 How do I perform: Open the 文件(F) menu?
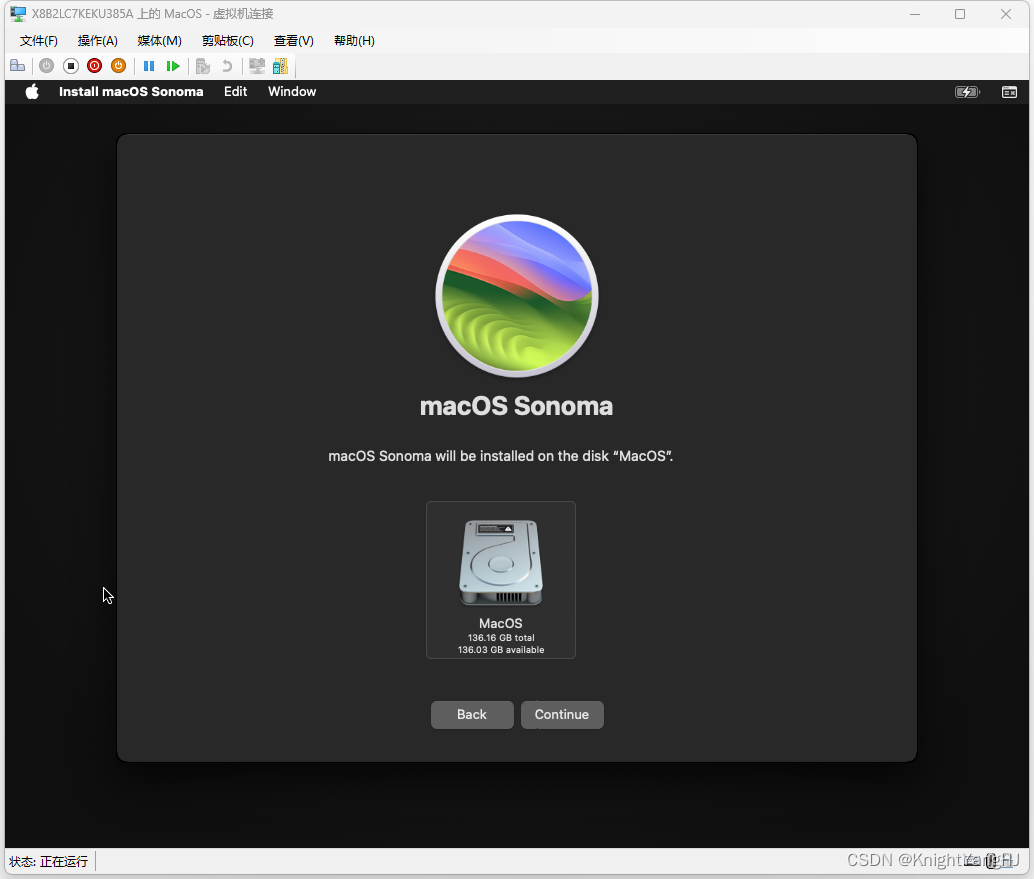point(39,41)
